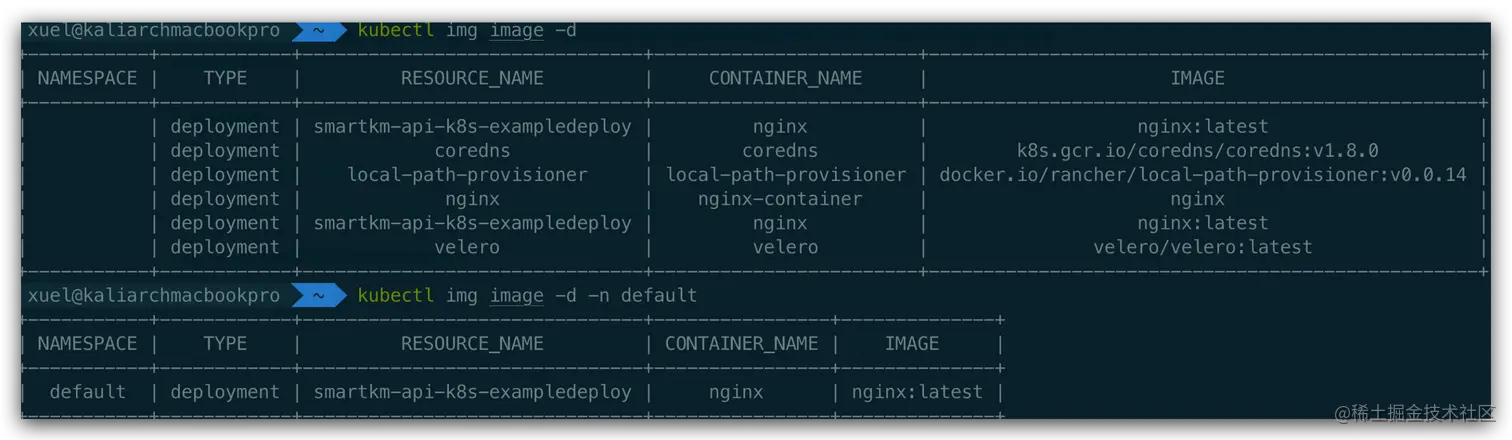Screen dimensions: 1512x440
Task: Click the first table's IMAGE column header
Action: pos(1197,78)
